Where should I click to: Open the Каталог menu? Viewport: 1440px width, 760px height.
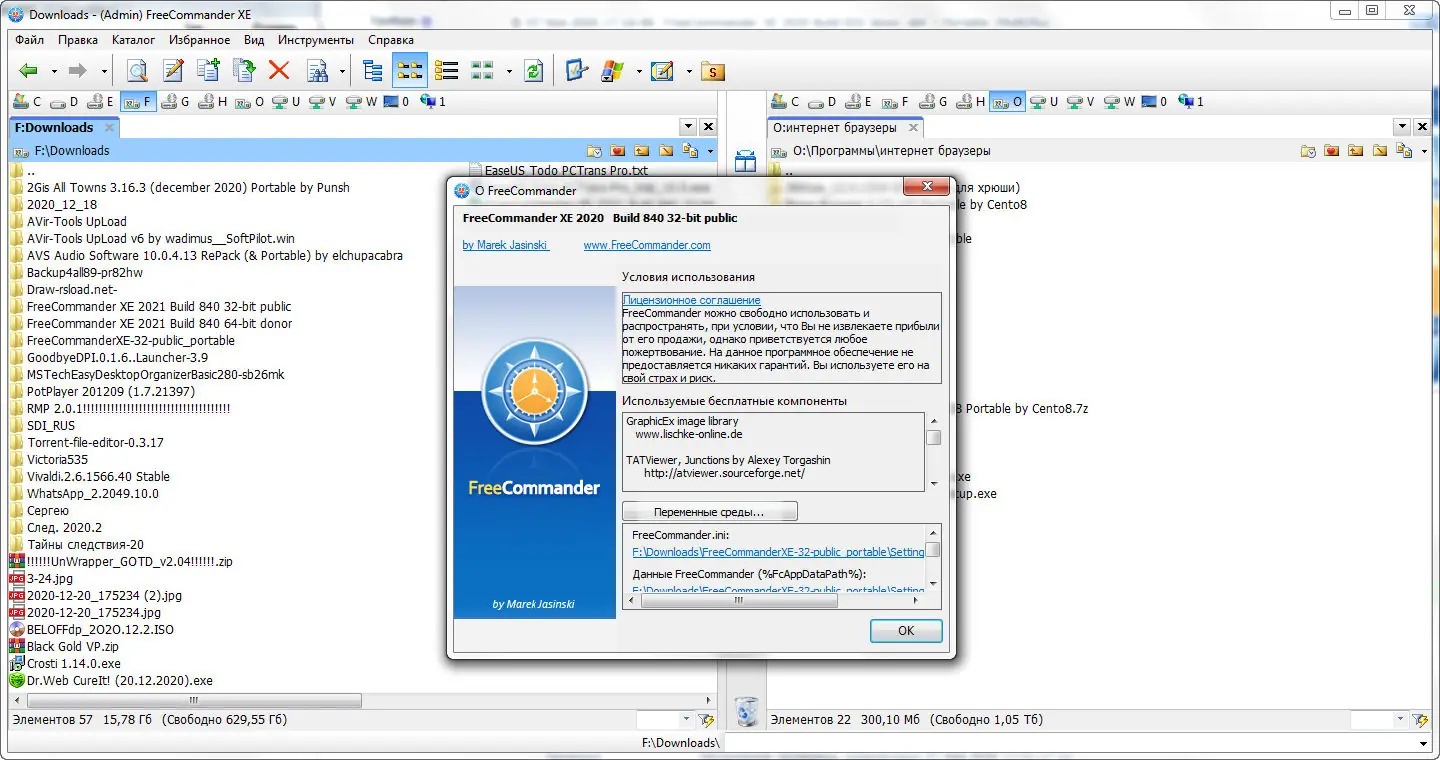point(134,40)
